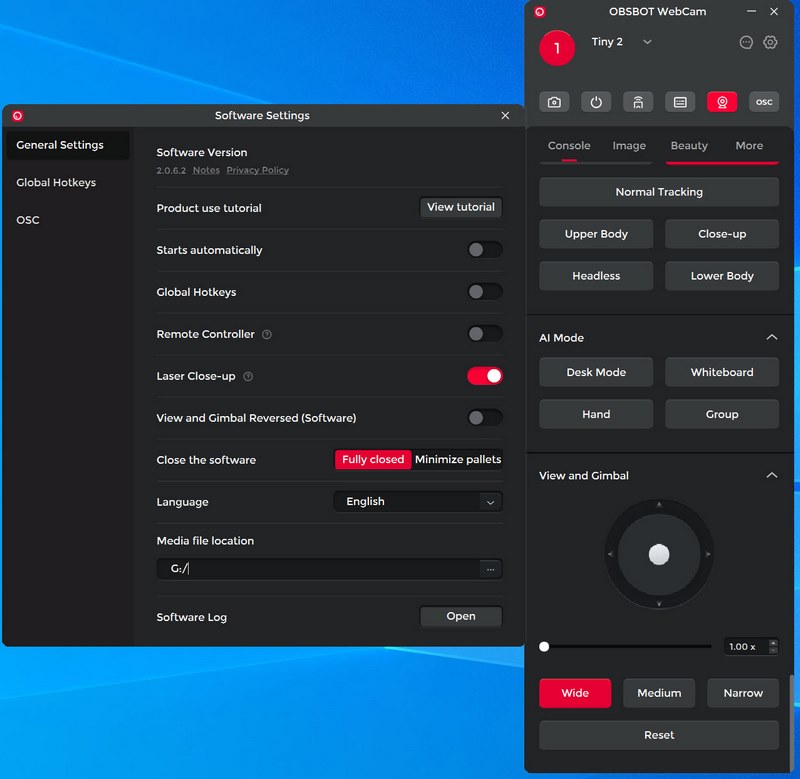The width and height of the screenshot is (800, 779).
Task: Open OSC settings in the sidebar
Action: (28, 220)
